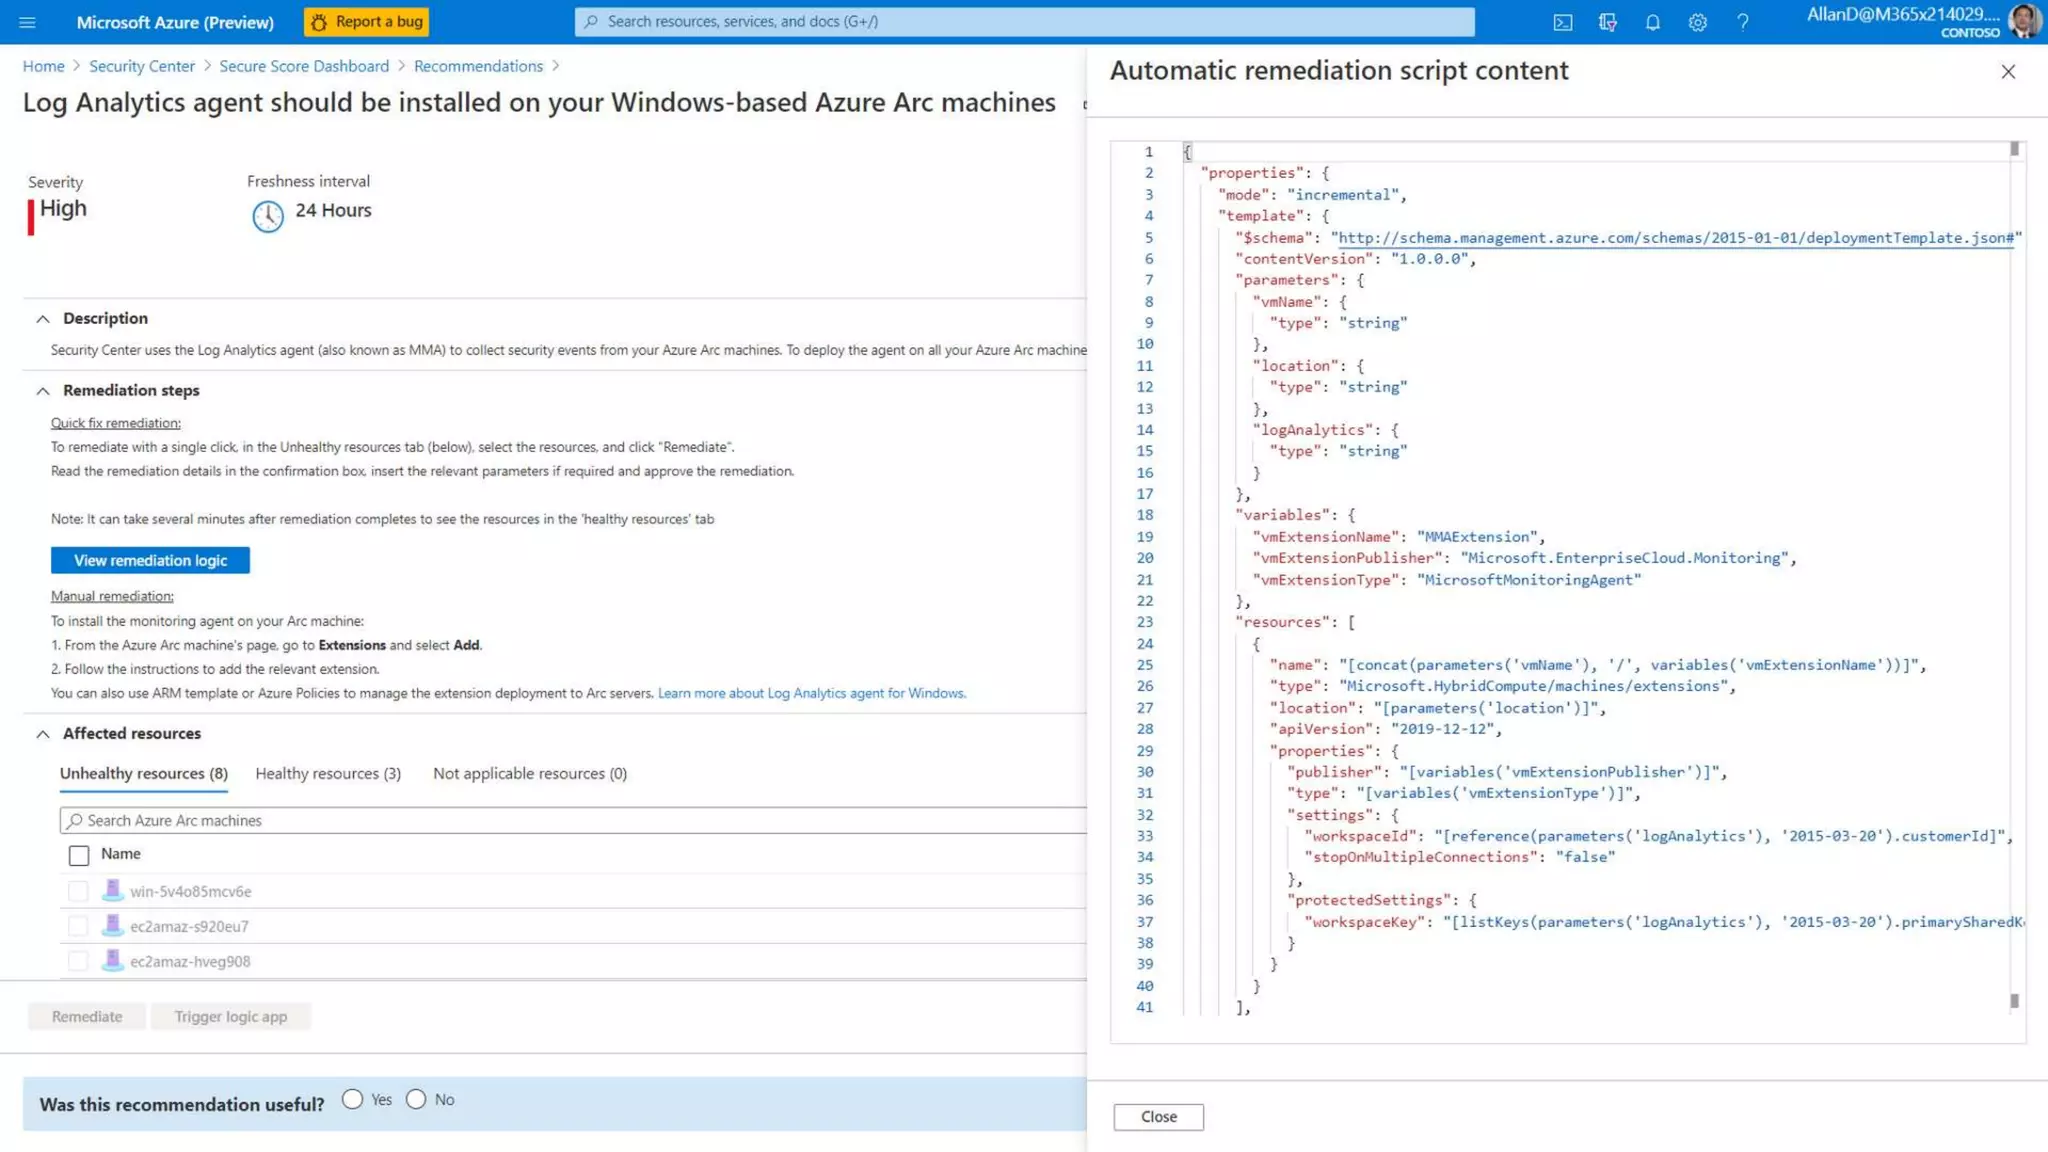
Task: Select Yes for recommendation useful
Action: (x=352, y=1099)
